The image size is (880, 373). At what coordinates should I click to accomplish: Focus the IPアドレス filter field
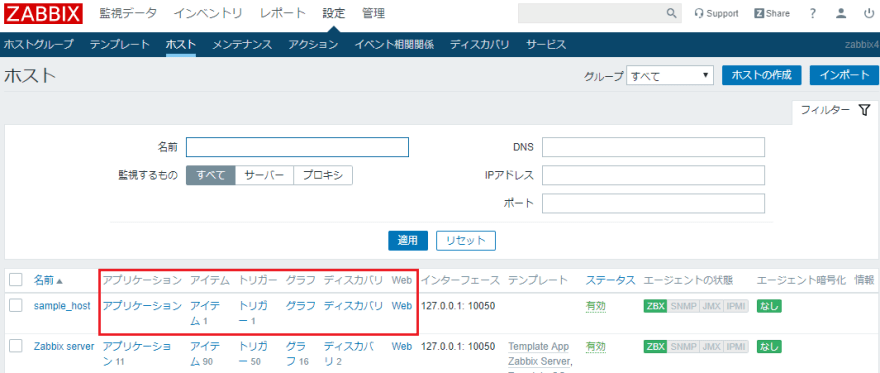click(653, 176)
